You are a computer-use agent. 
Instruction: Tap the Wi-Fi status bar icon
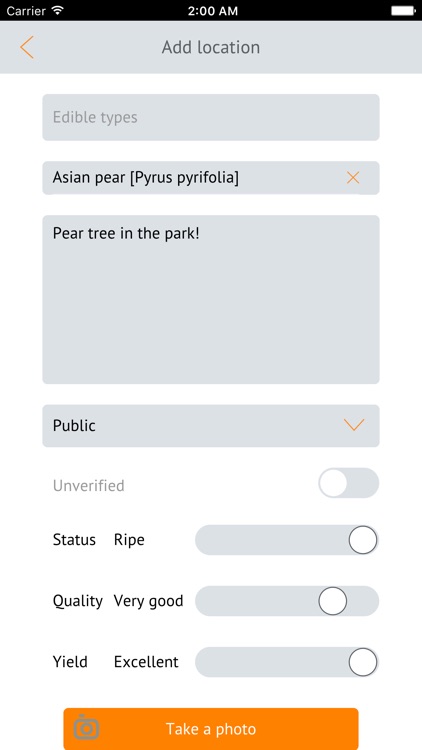(58, 11)
